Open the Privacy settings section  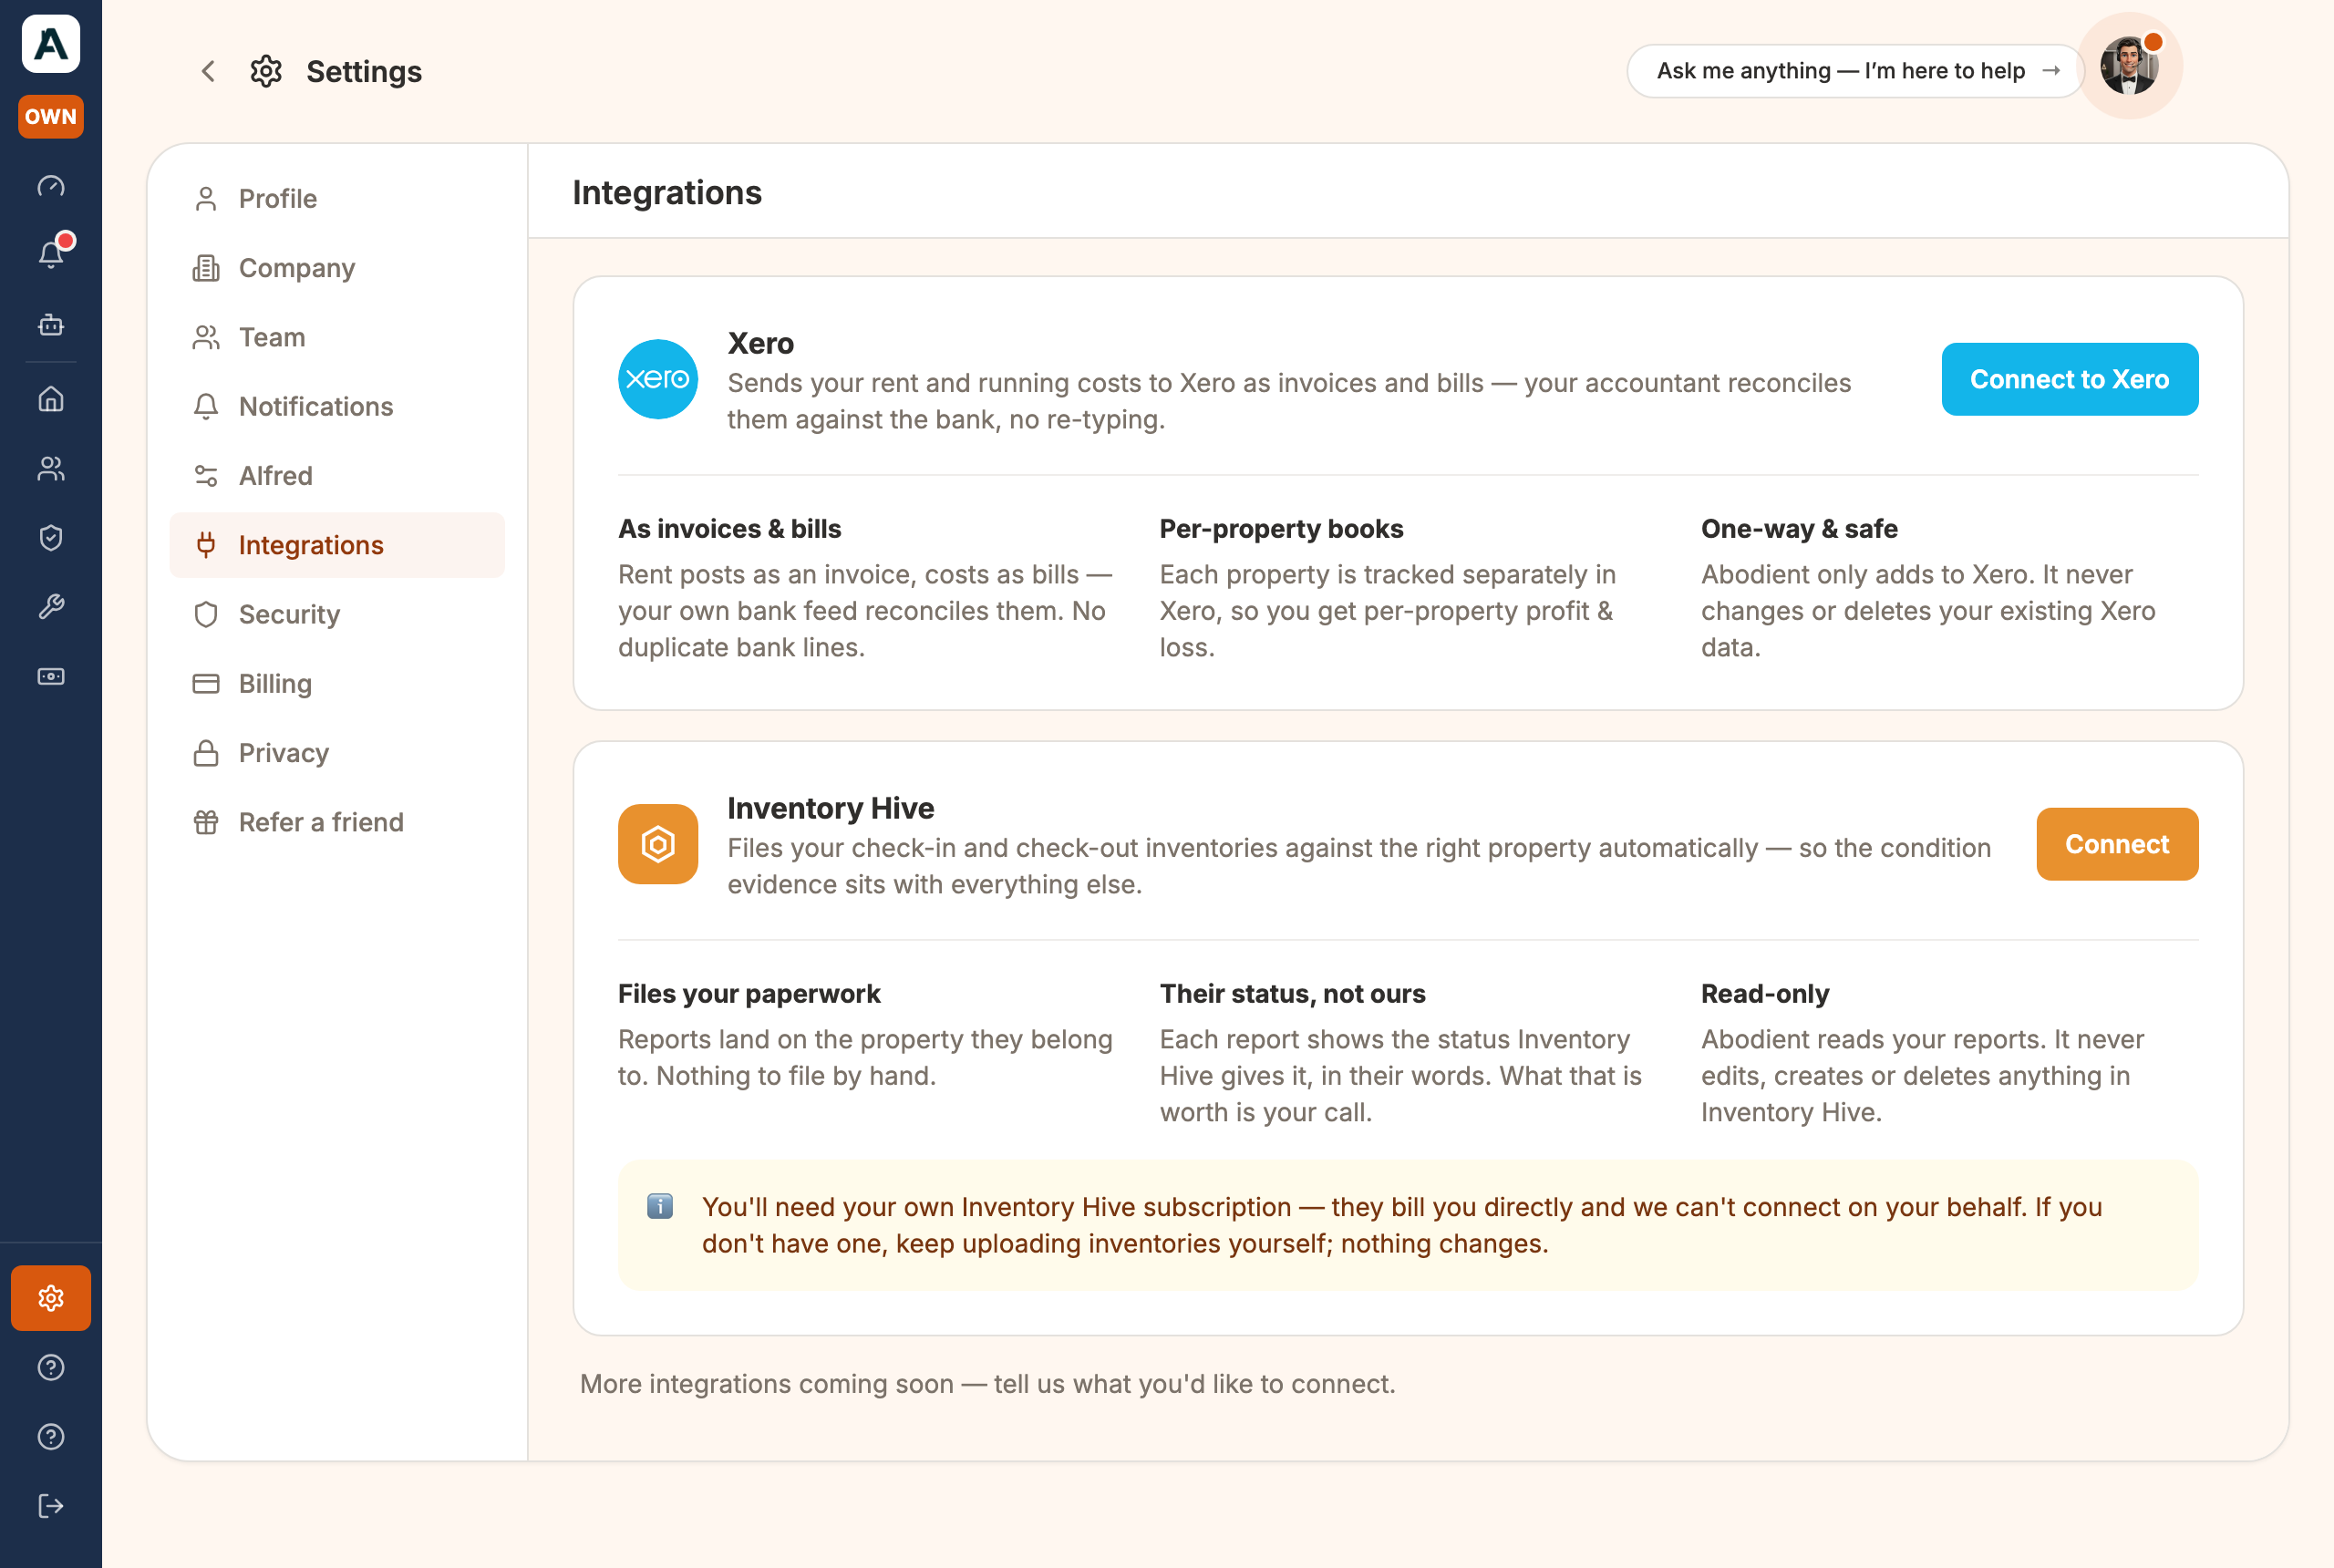(x=337, y=752)
